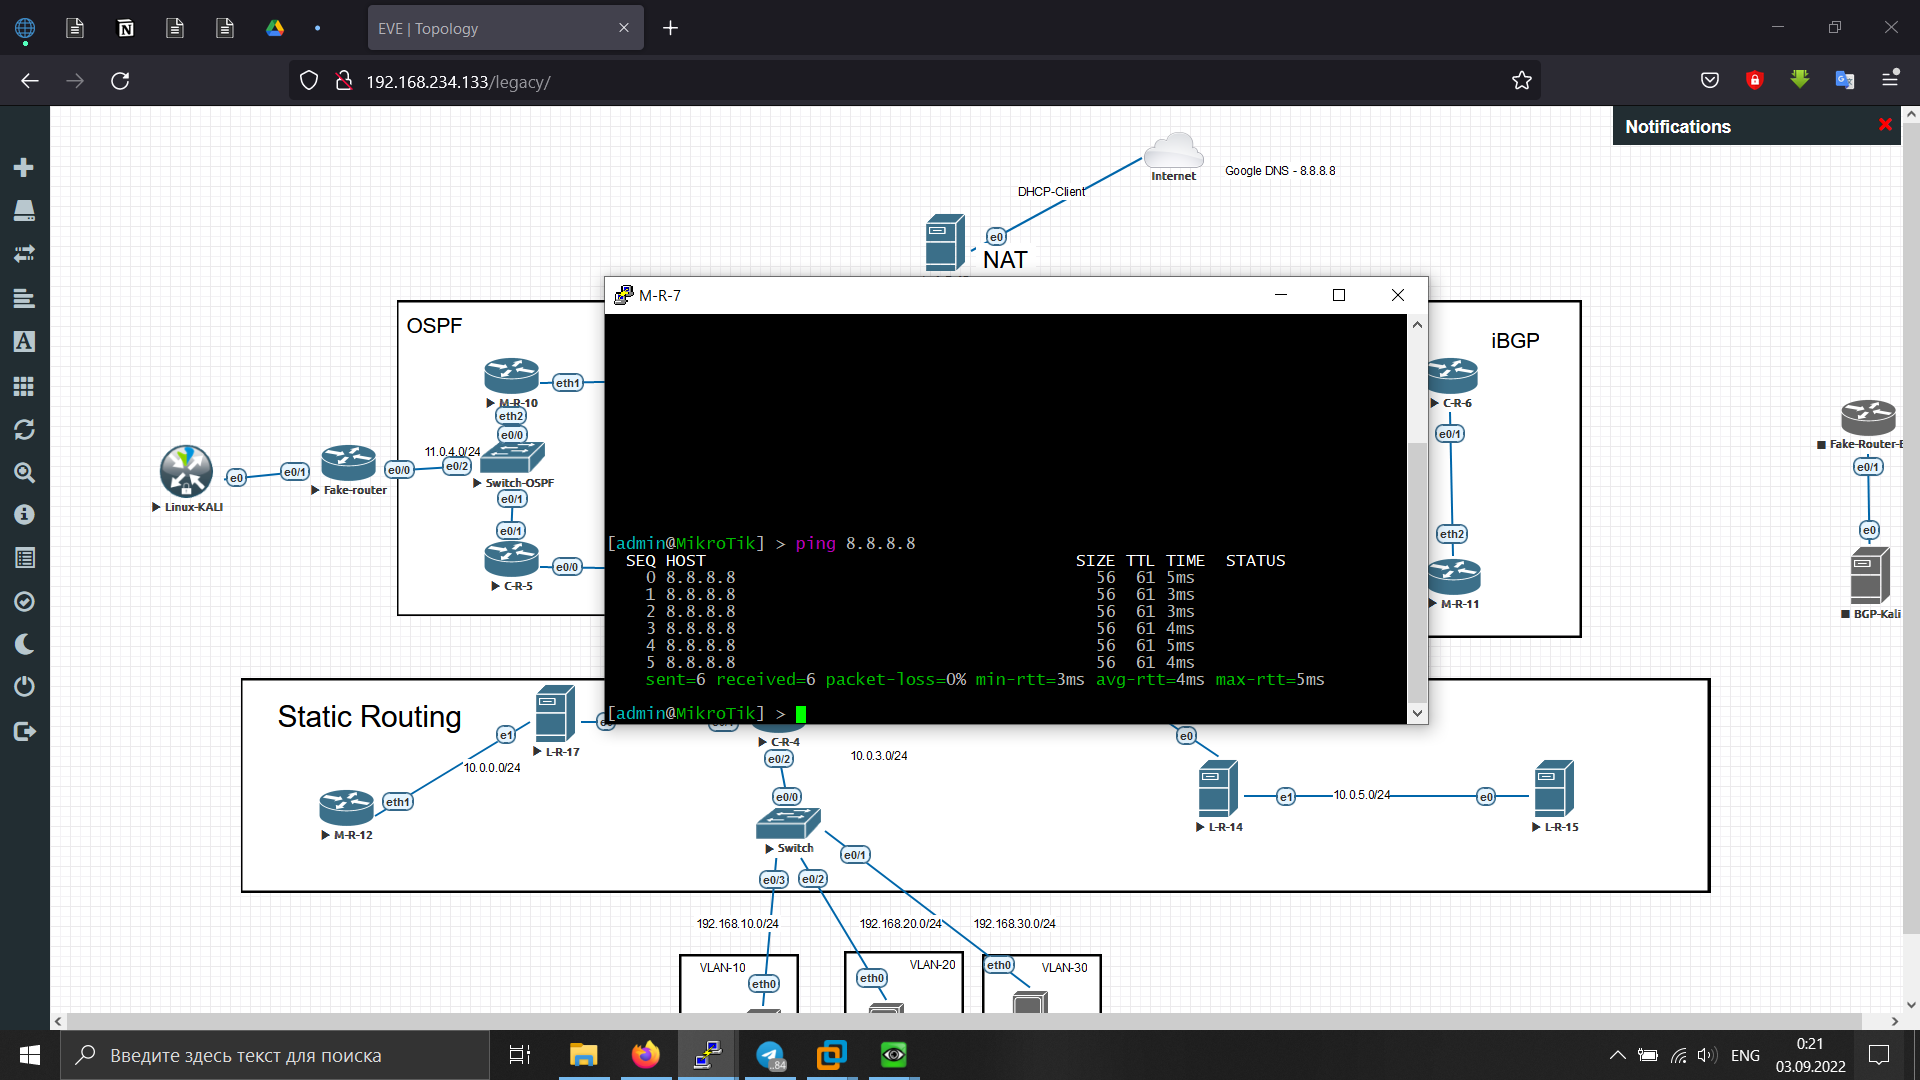Click the Lock lab checkmark icon
This screenshot has width=1920, height=1080.
point(24,601)
